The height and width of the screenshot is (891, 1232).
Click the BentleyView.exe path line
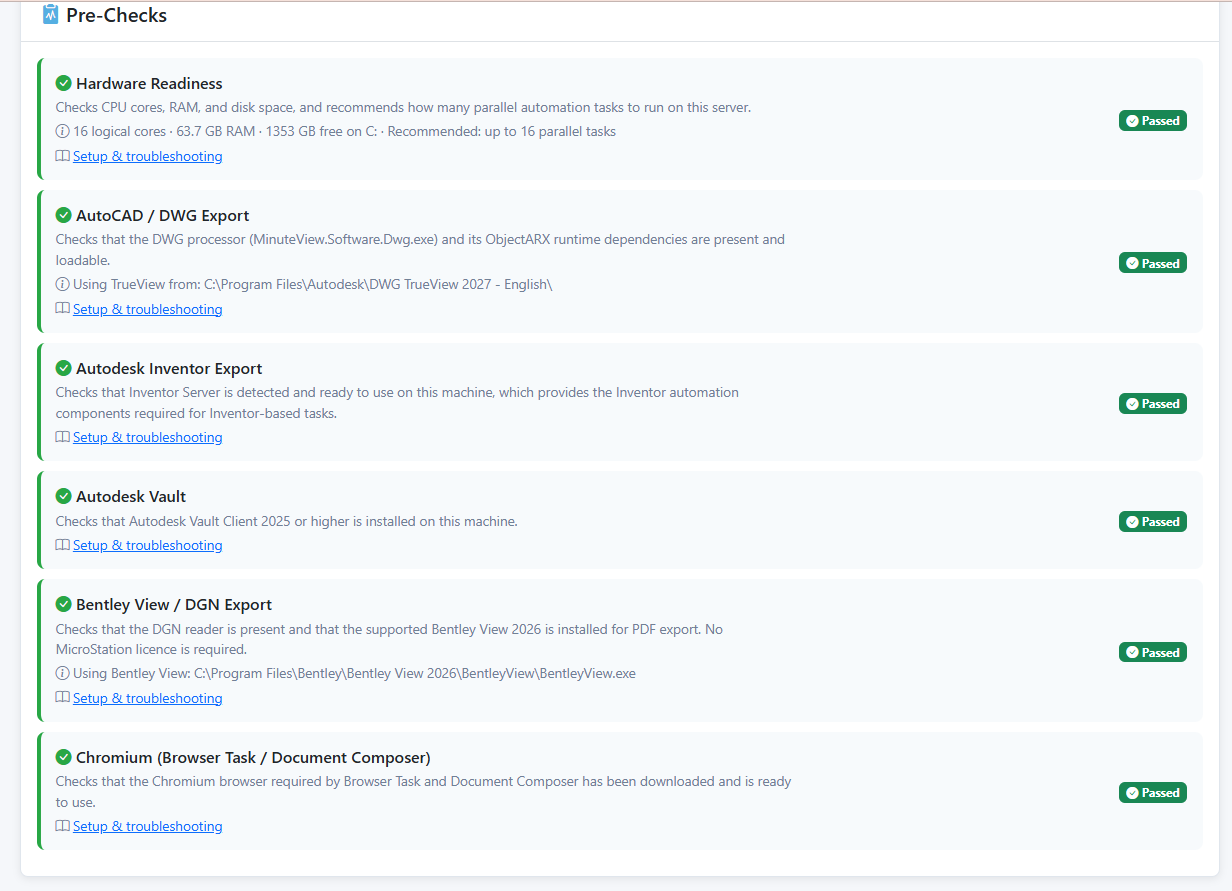(354, 673)
